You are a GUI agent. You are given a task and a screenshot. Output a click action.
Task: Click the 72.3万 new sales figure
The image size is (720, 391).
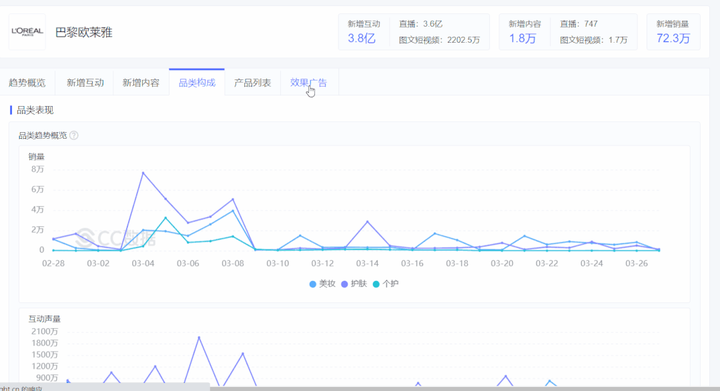(673, 39)
